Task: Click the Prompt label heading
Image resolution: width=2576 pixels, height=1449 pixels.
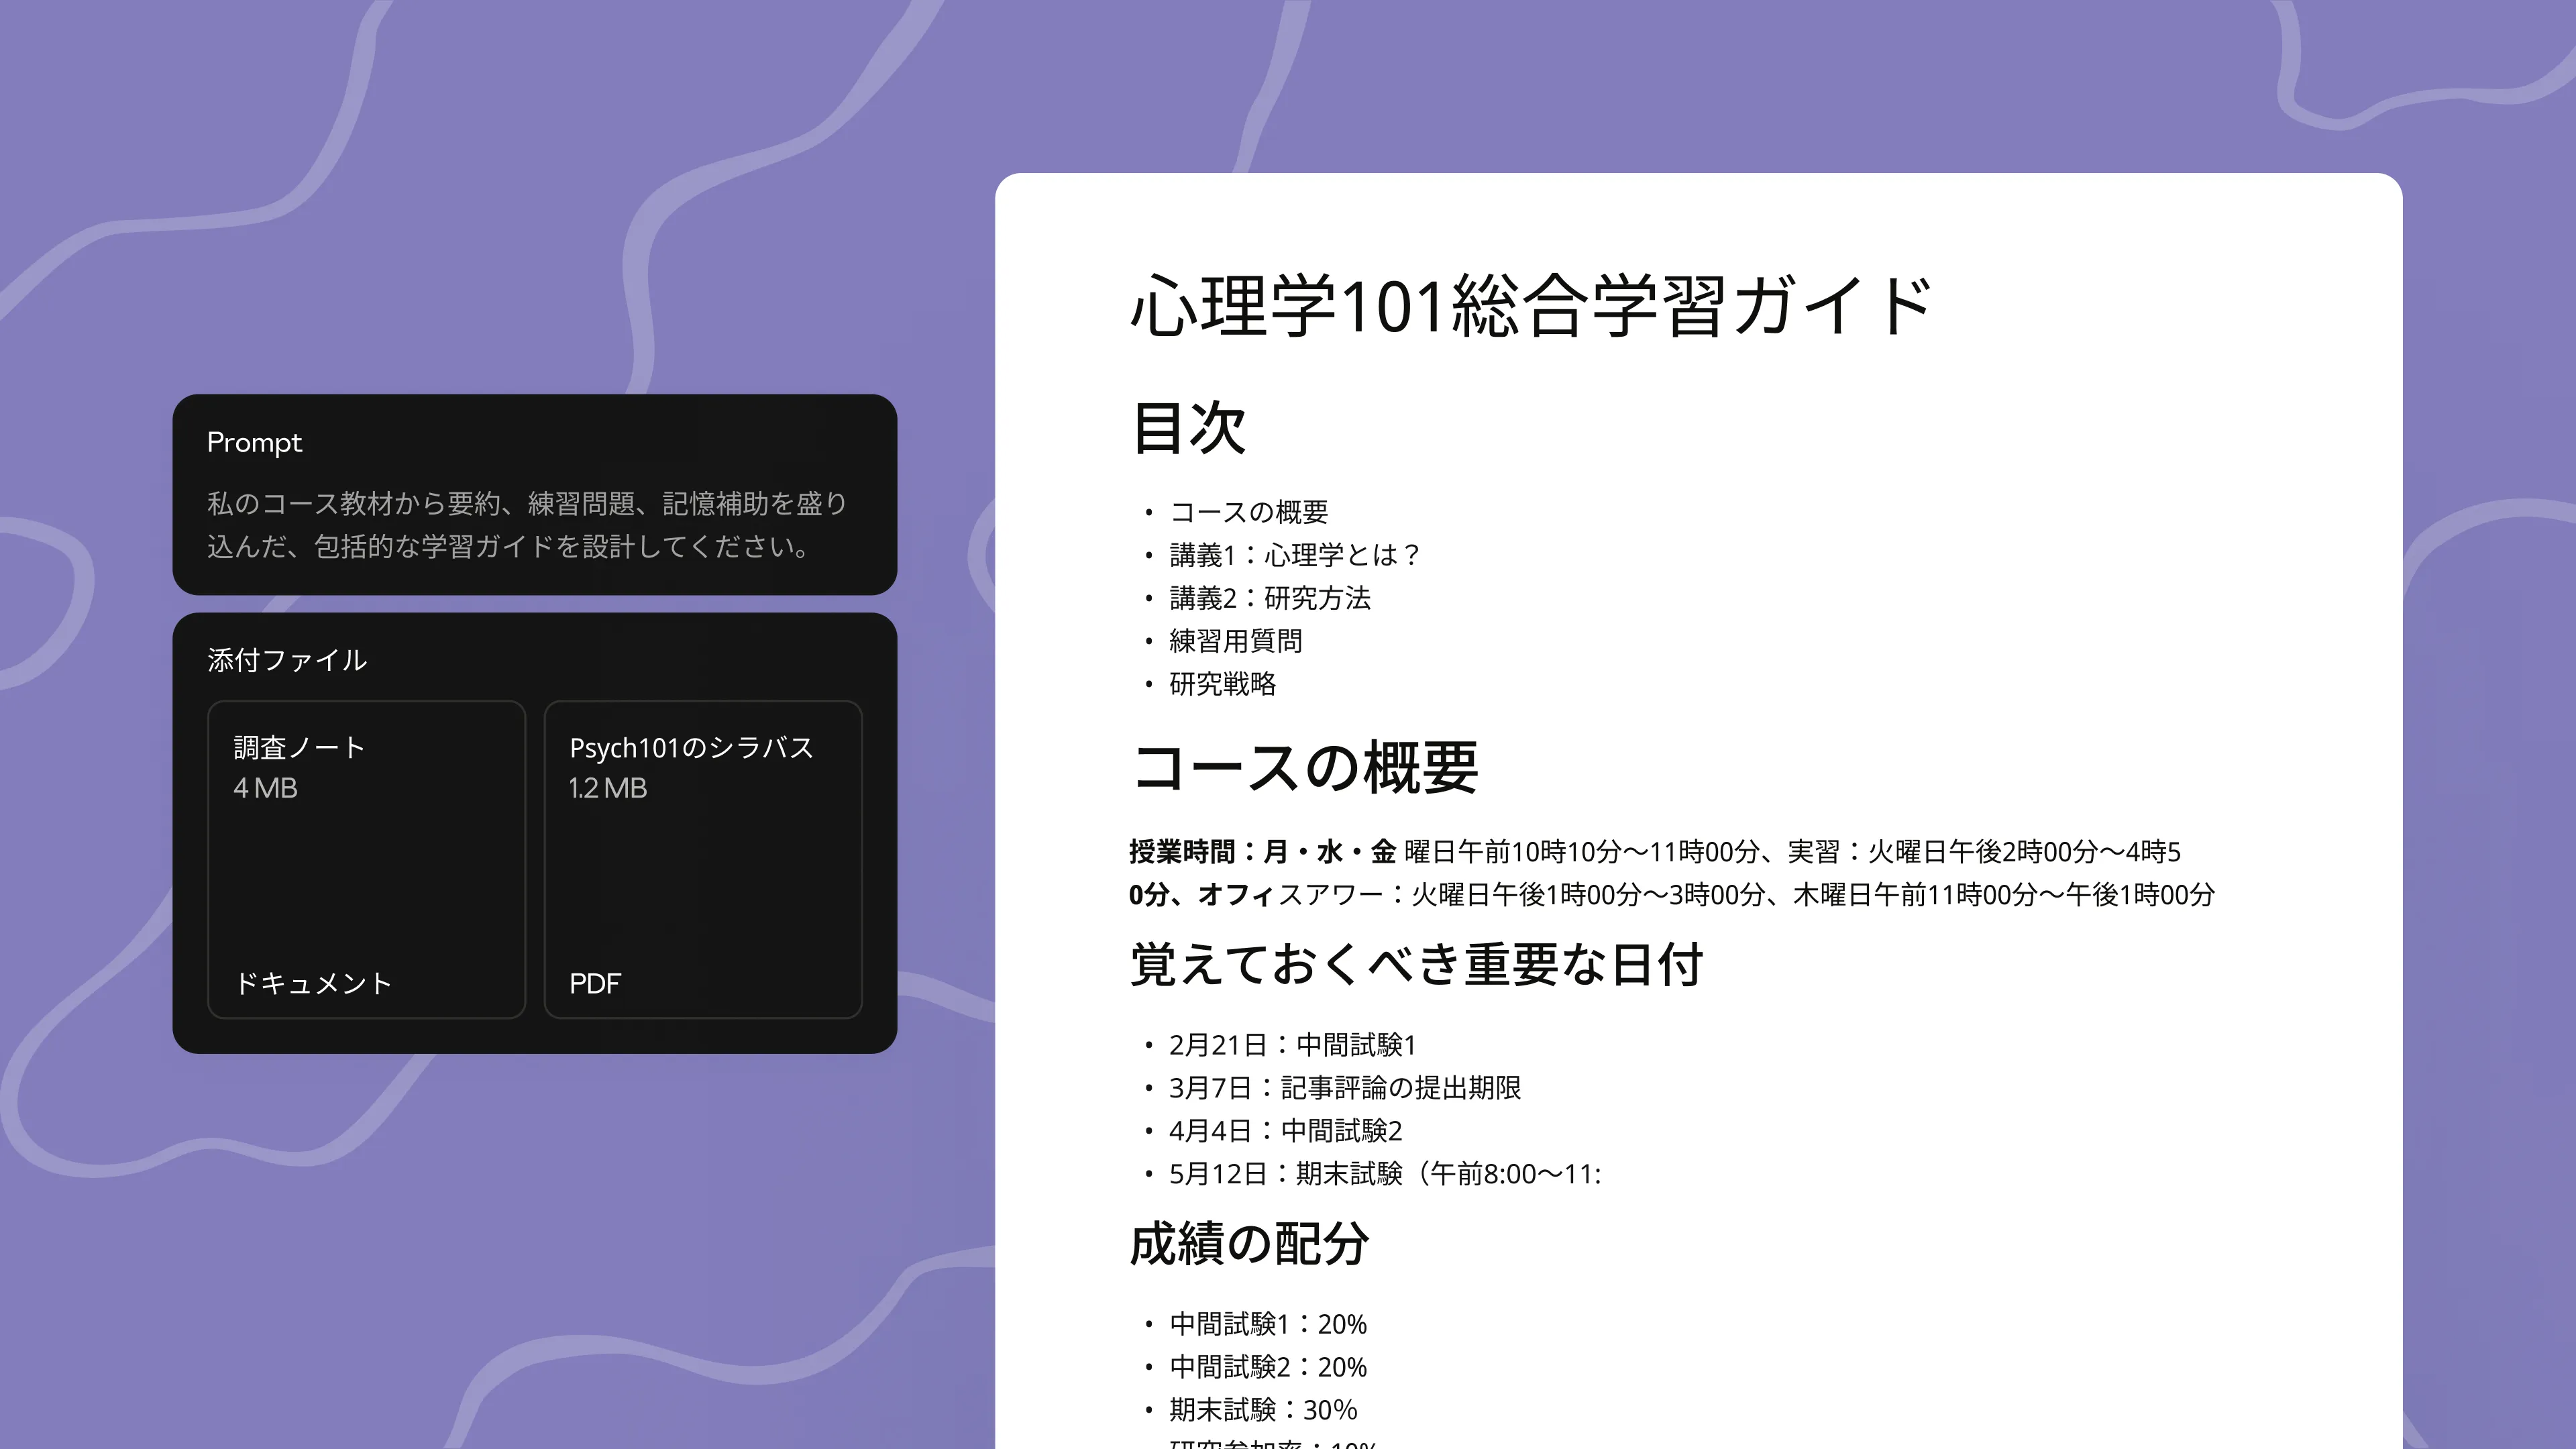Action: click(x=254, y=442)
